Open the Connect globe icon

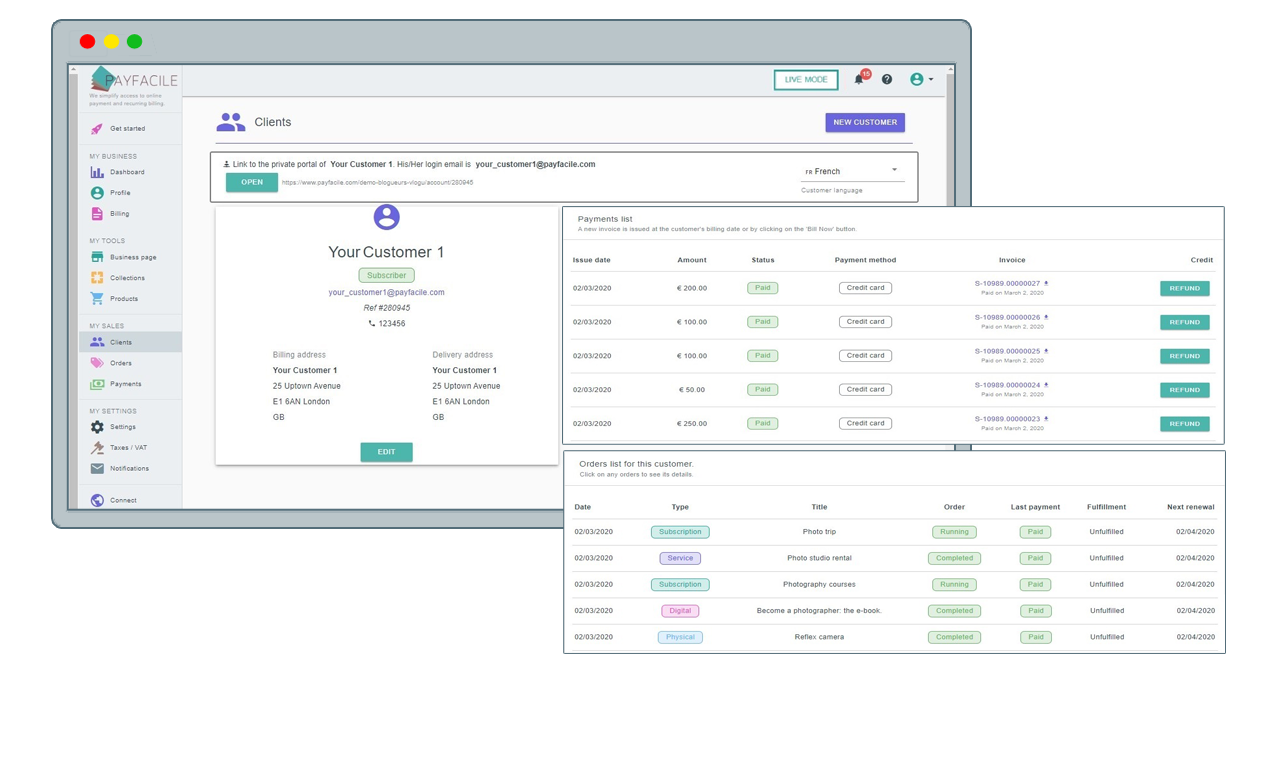tap(97, 500)
